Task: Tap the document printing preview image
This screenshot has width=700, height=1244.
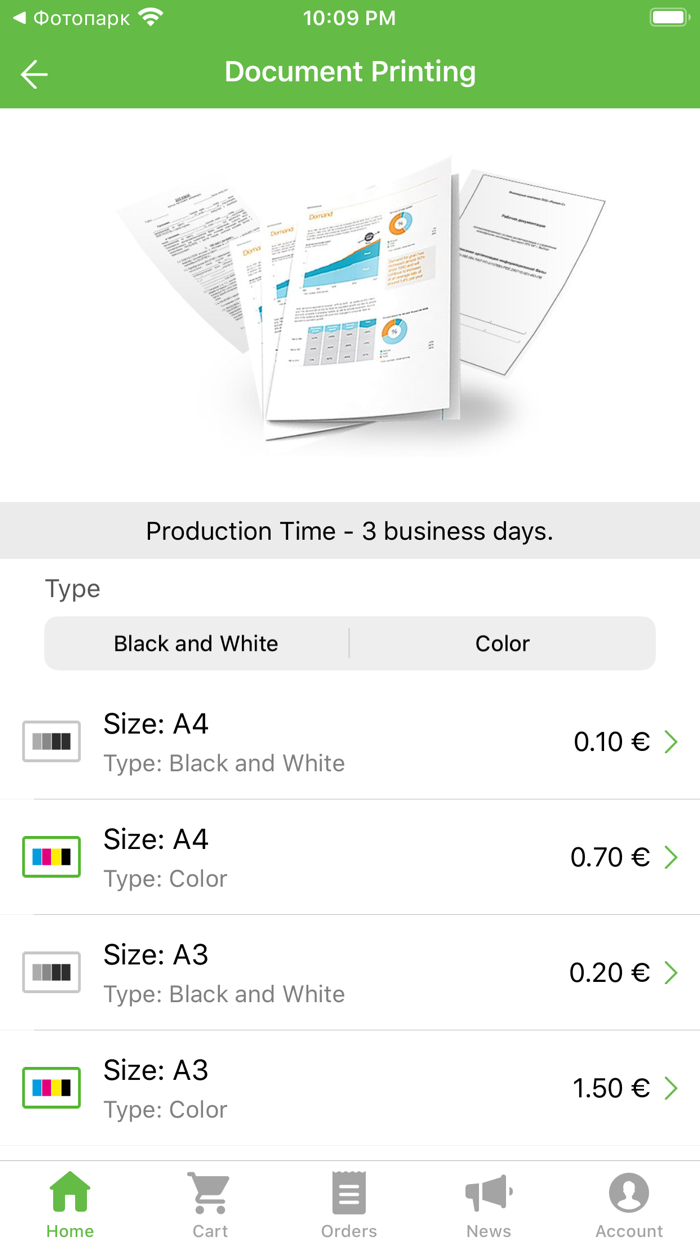Action: pyautogui.click(x=350, y=300)
